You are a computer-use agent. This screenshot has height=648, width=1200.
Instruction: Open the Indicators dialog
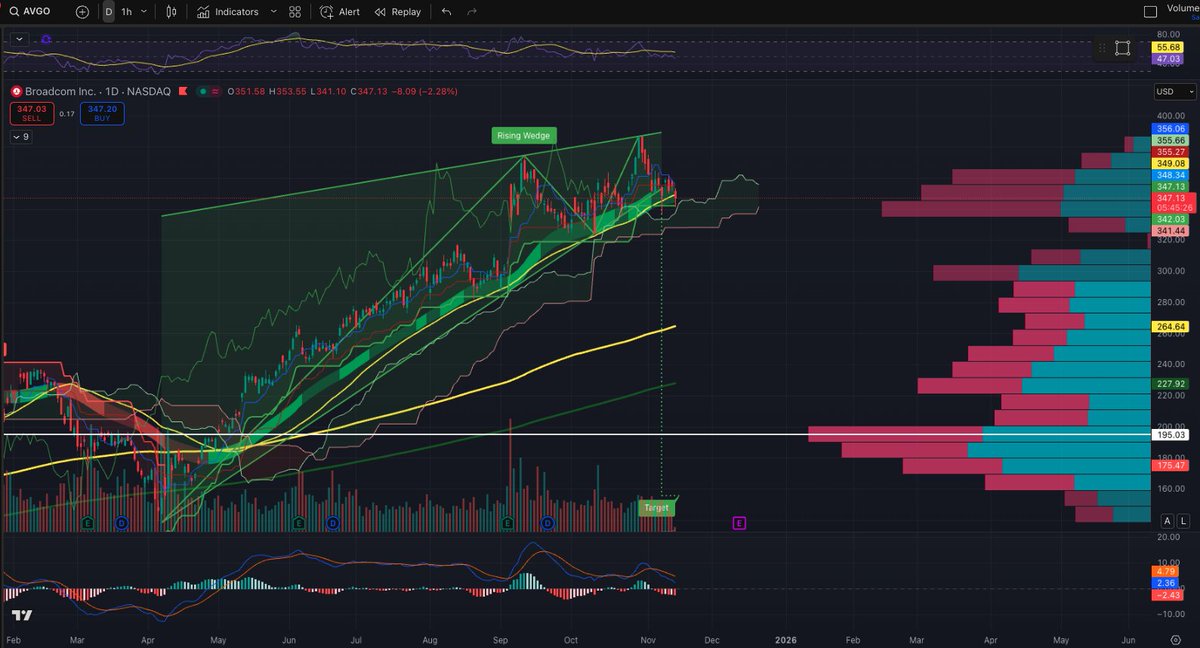tap(228, 12)
